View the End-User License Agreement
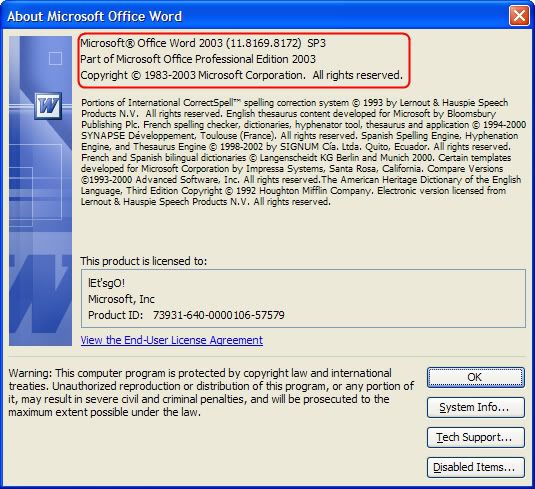 click(172, 340)
